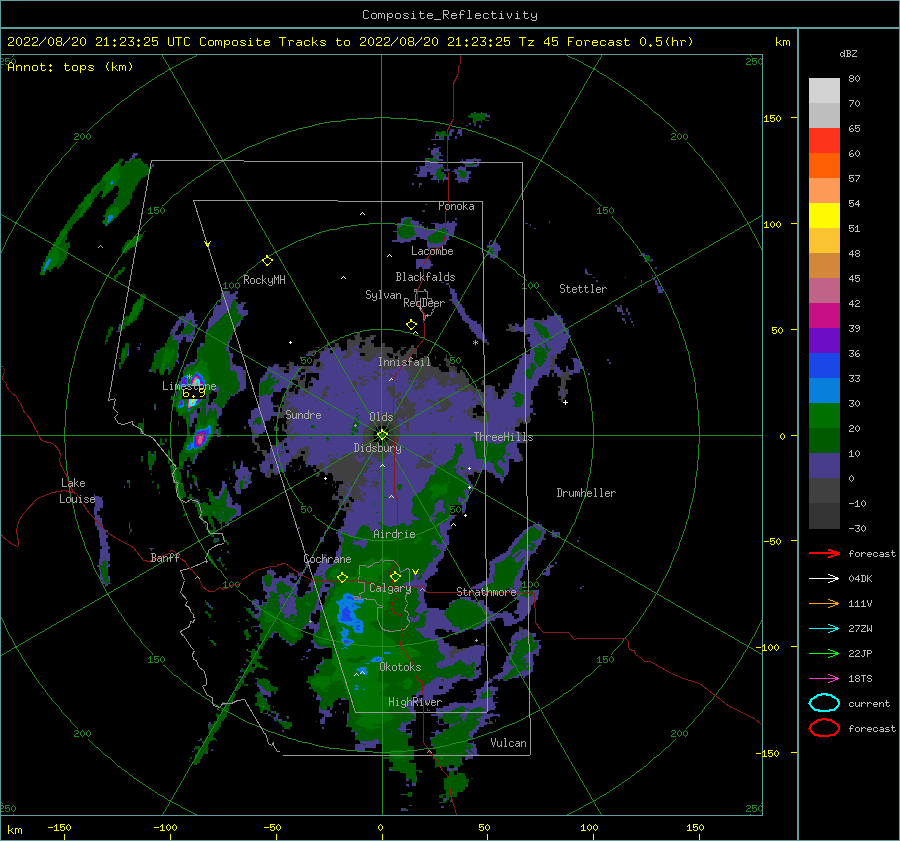Select the blue 36-33 dBZ swatch

pyautogui.click(x=824, y=365)
